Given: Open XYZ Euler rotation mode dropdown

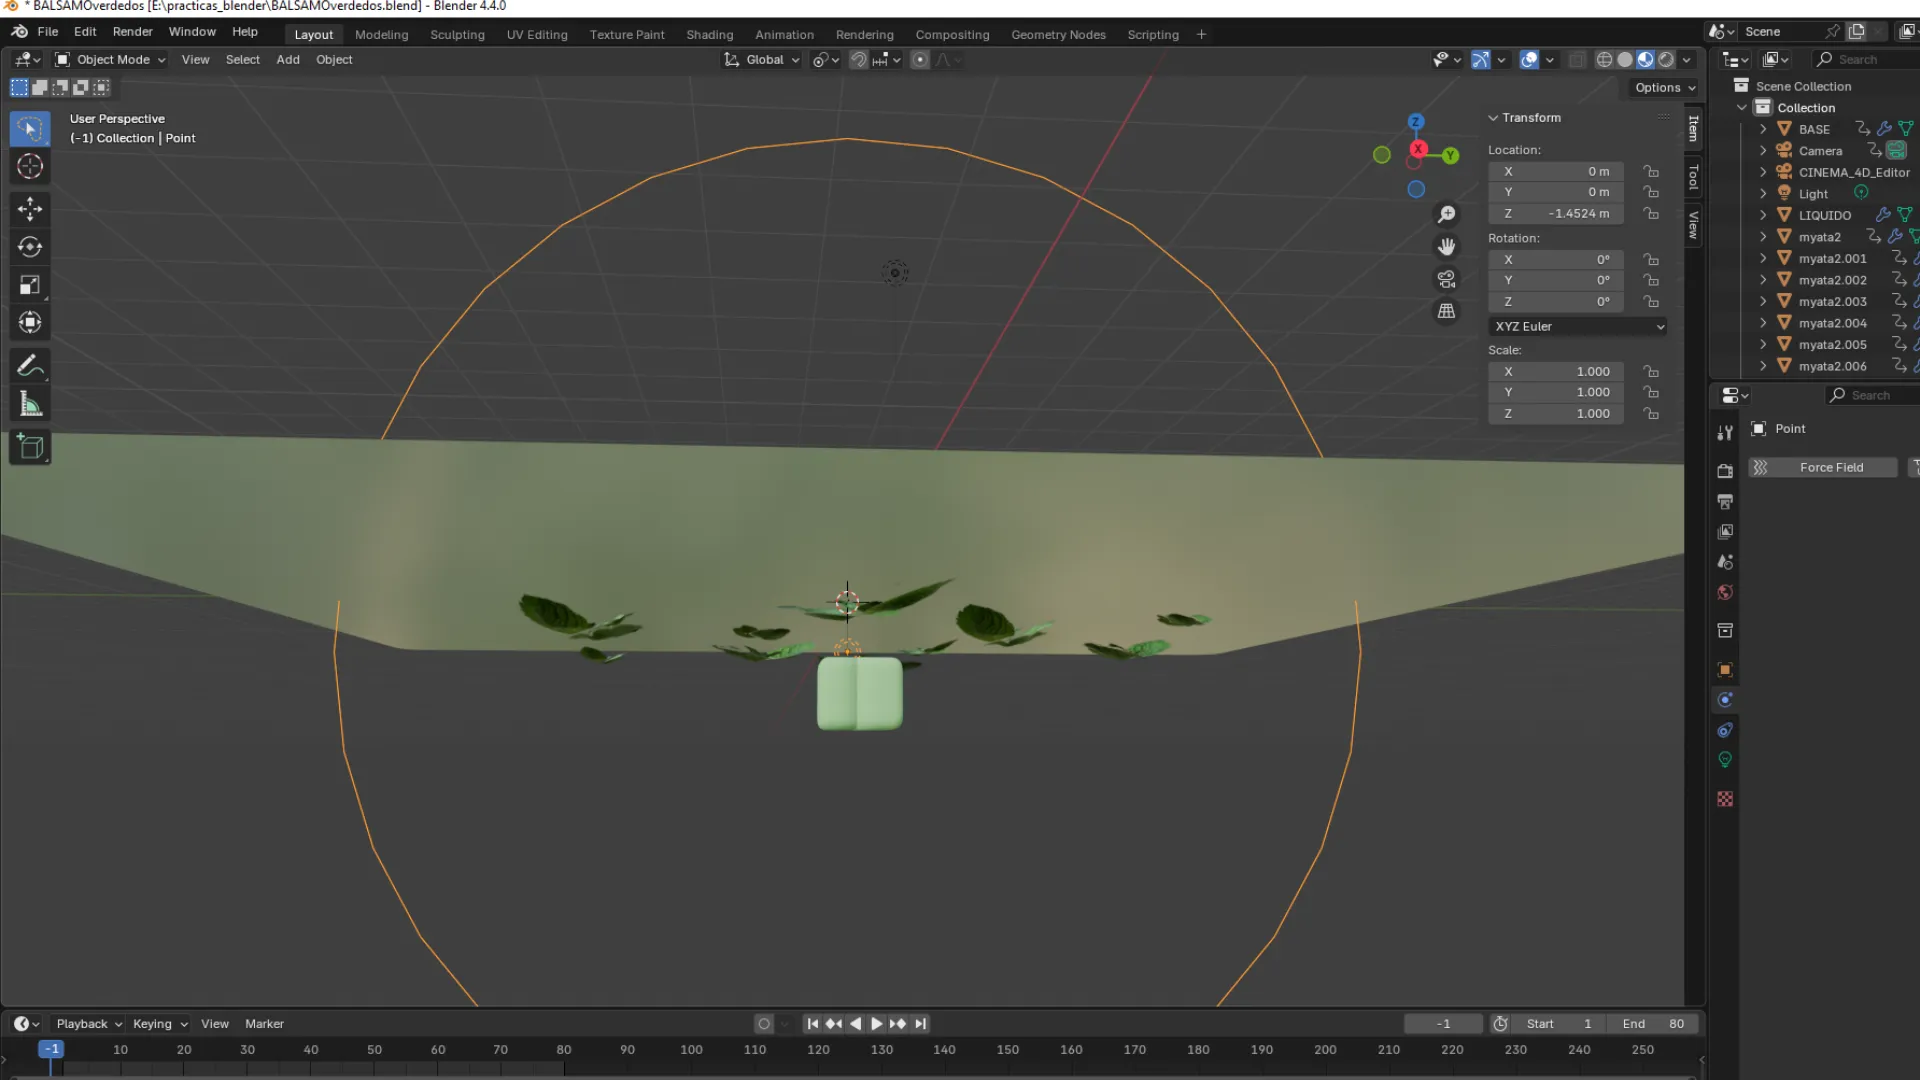Looking at the screenshot, I should pyautogui.click(x=1579, y=327).
